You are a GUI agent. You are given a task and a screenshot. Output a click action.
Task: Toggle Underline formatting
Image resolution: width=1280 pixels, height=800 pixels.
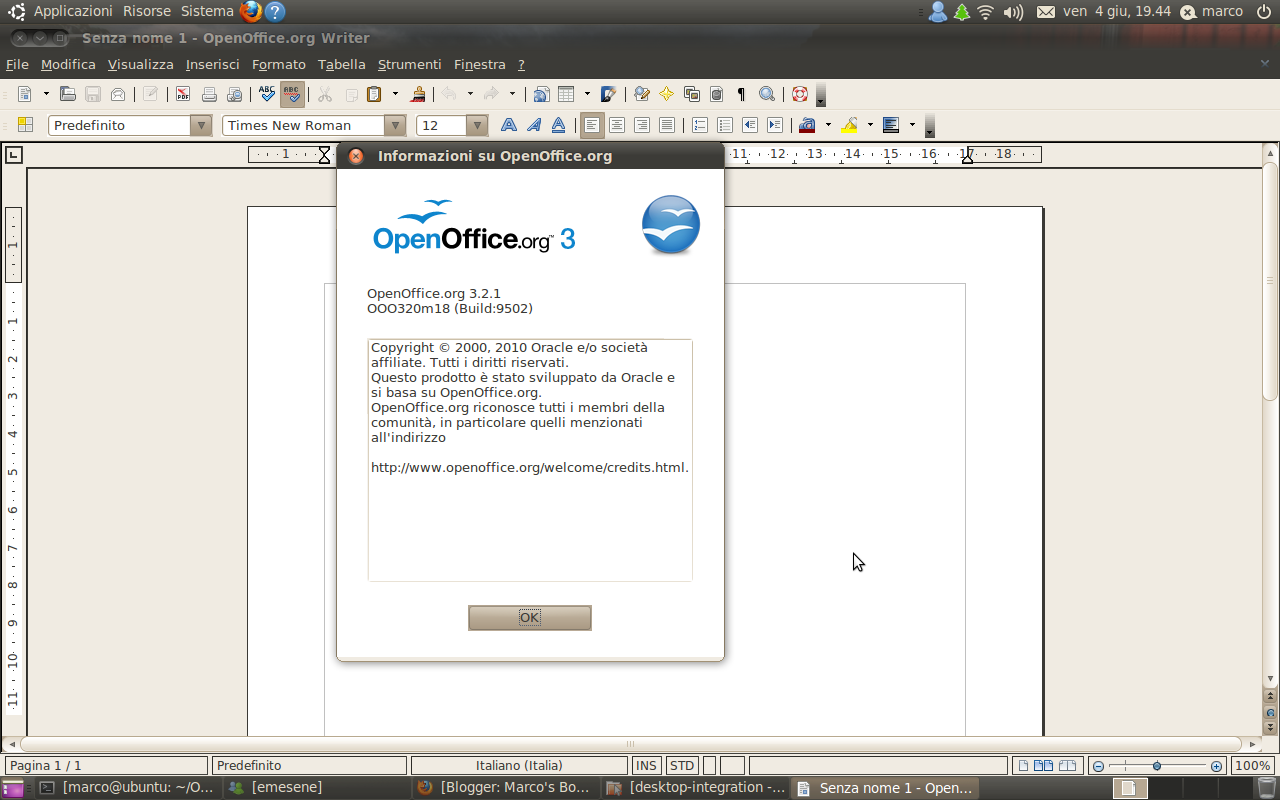click(x=559, y=125)
